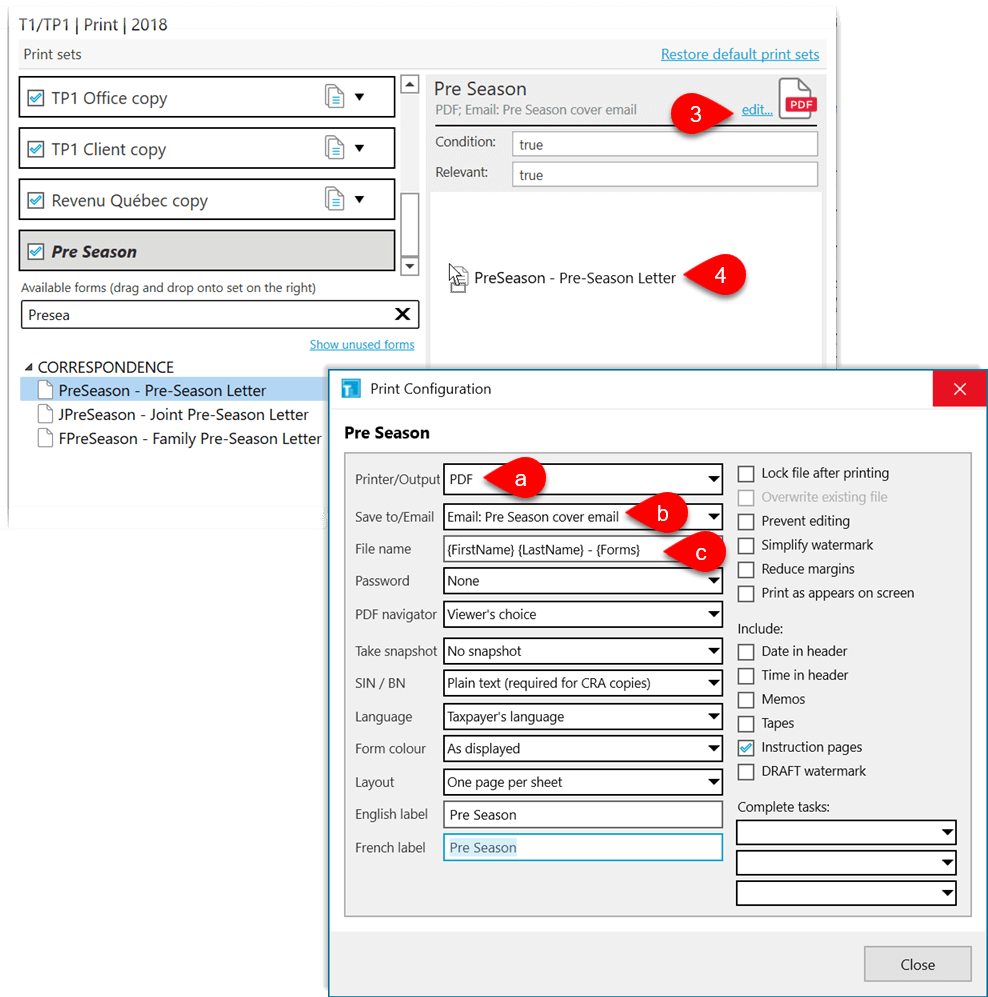This screenshot has height=997, width=988.
Task: Click the file icon beside PreSeason - Pre-Season Letter
Action: (x=43, y=390)
